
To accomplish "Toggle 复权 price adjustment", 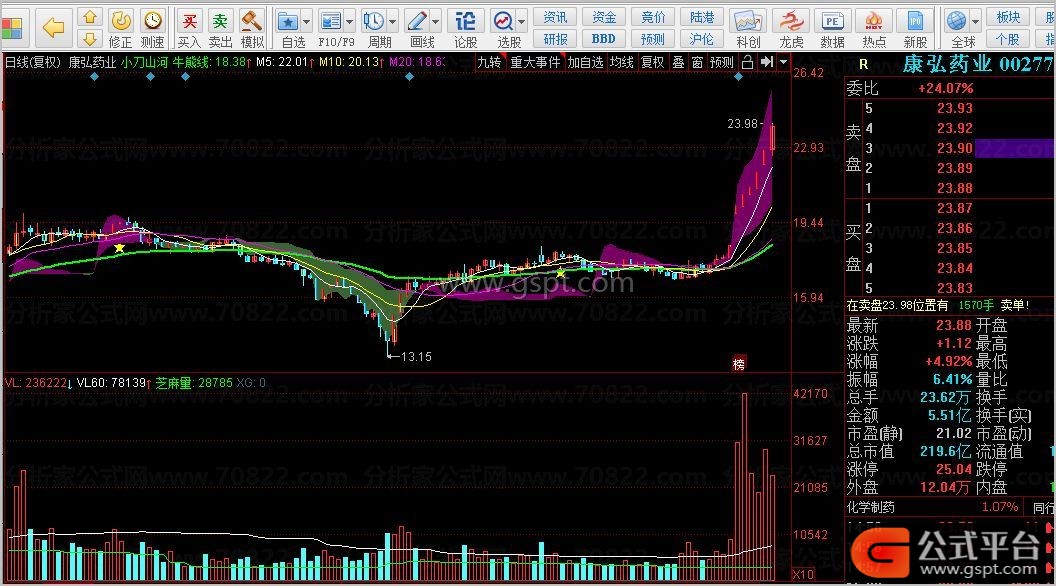I will pyautogui.click(x=653, y=63).
